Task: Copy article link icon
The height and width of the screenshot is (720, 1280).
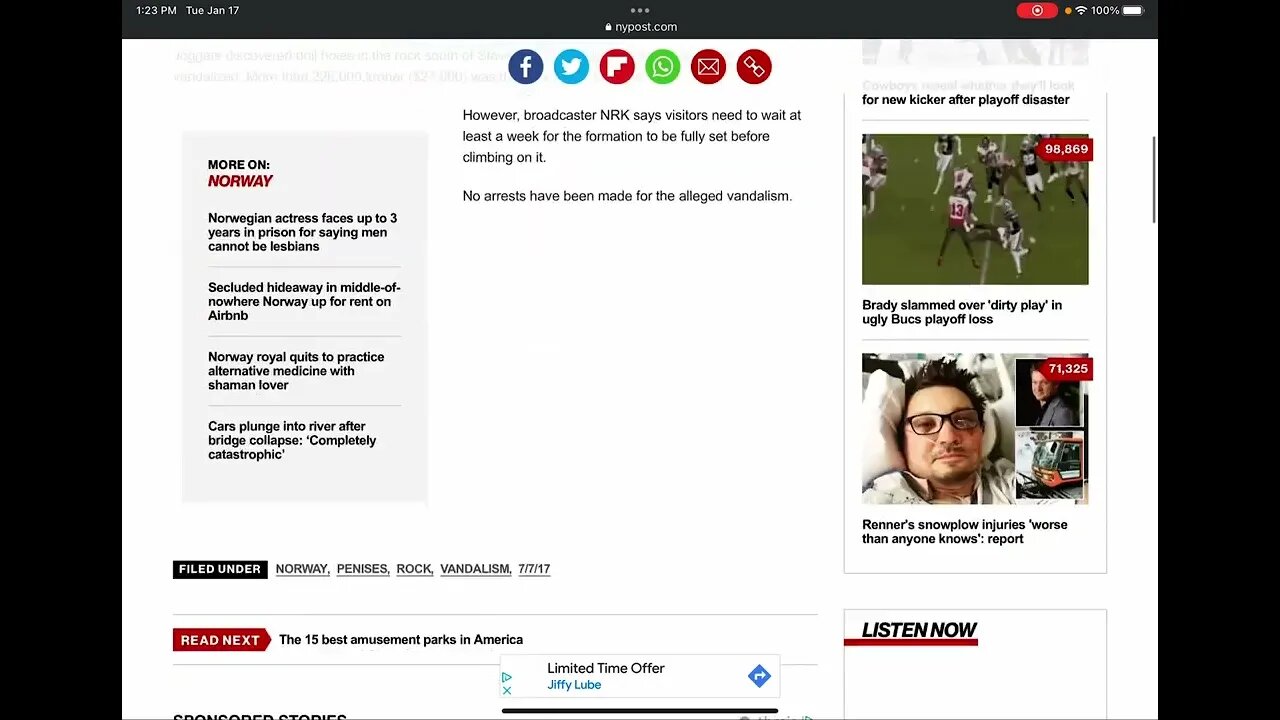Action: click(x=754, y=67)
